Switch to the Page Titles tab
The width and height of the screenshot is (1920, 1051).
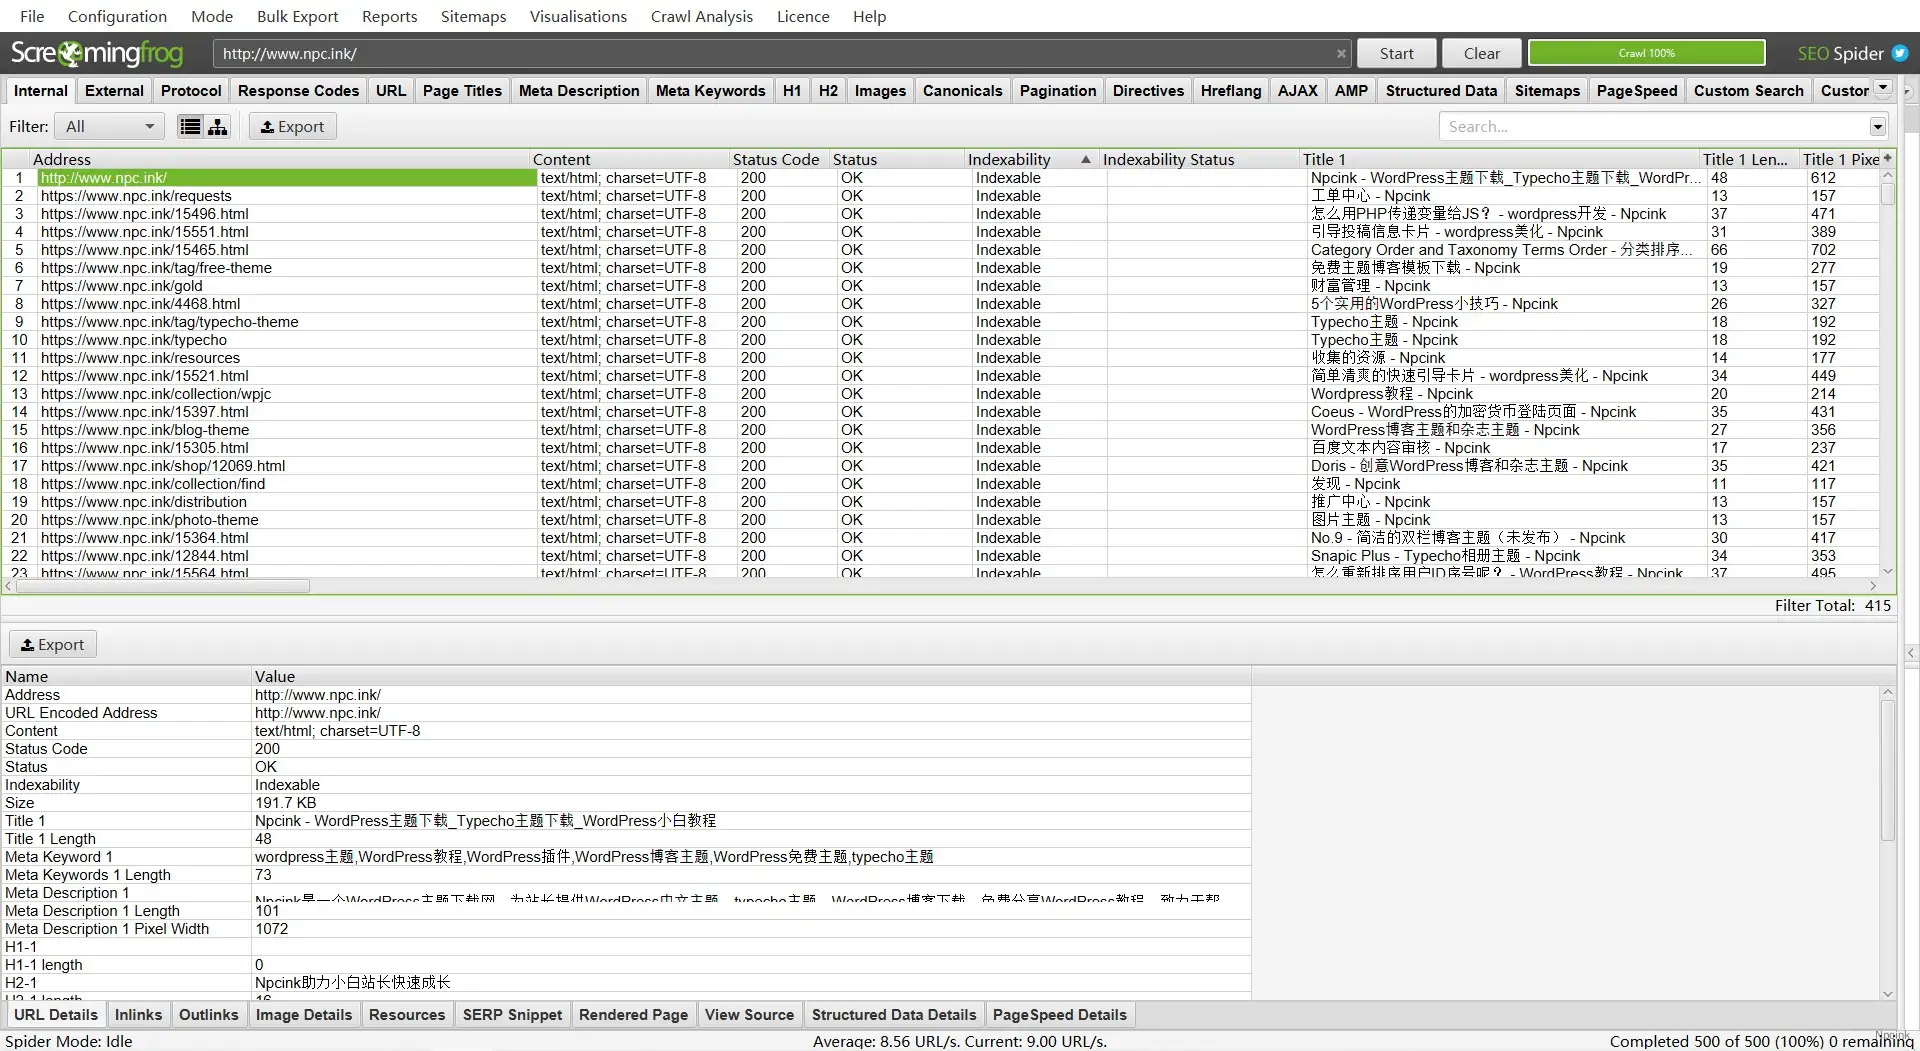[462, 90]
